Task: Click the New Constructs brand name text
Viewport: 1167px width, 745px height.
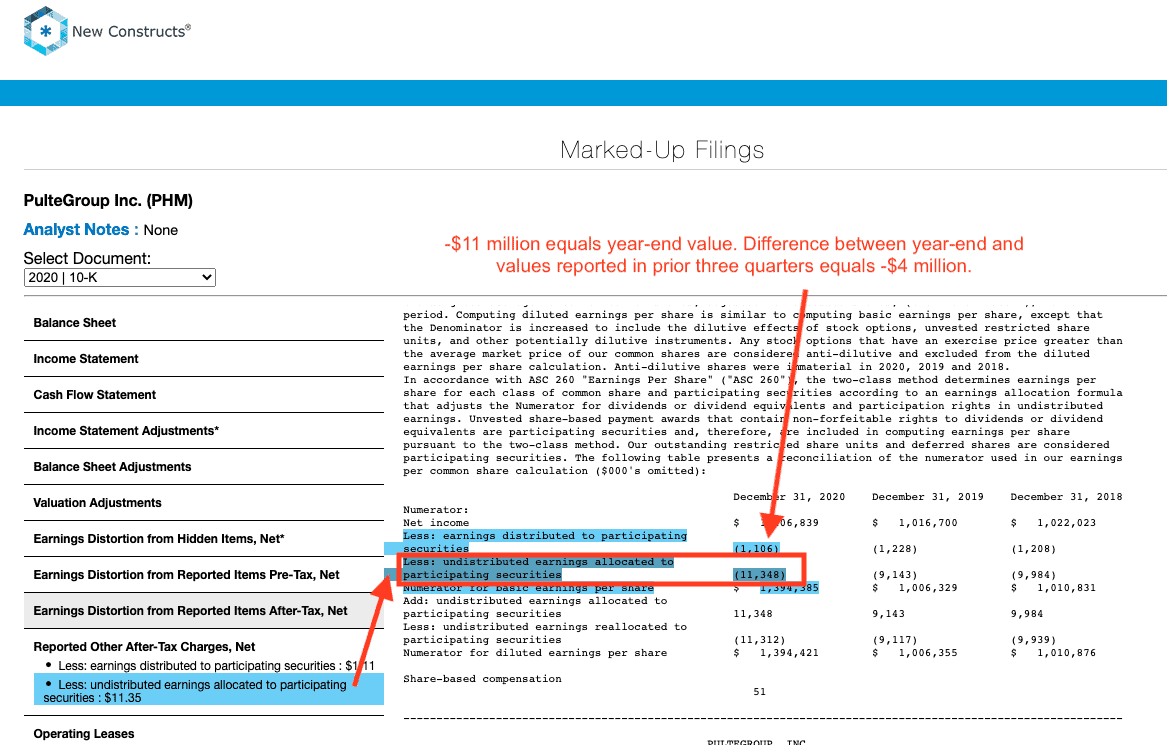Action: point(132,31)
